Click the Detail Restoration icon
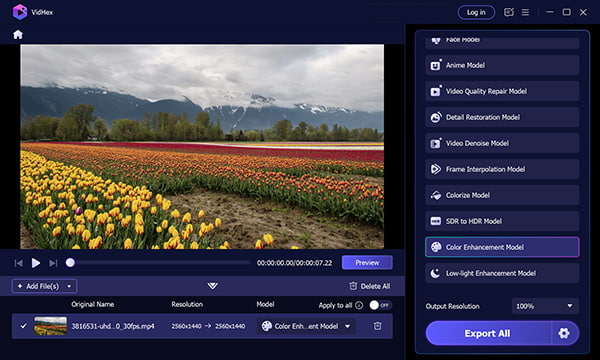 tap(435, 117)
